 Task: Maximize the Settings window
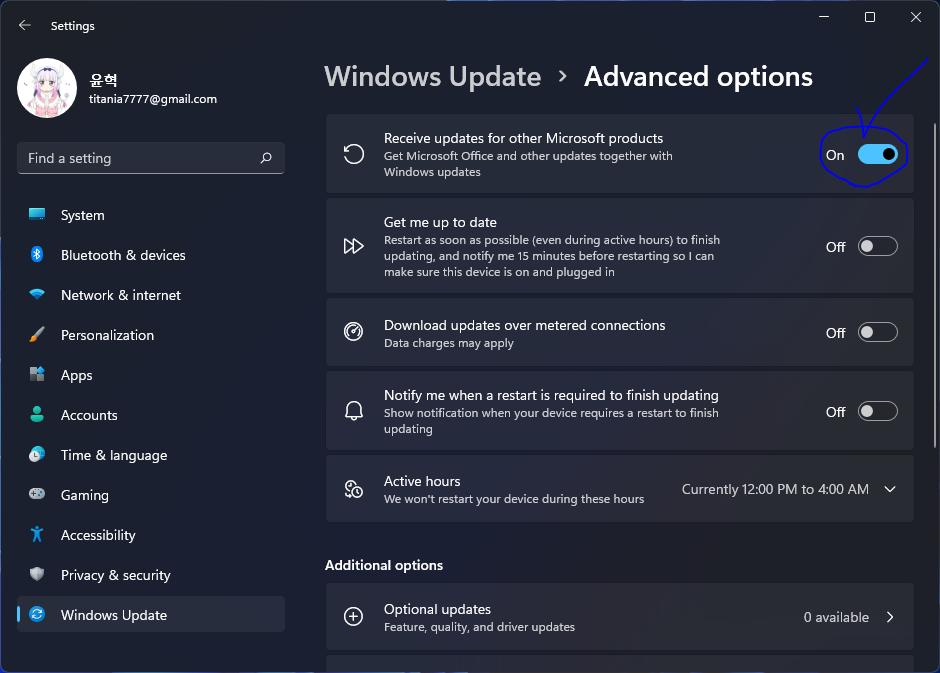(870, 17)
